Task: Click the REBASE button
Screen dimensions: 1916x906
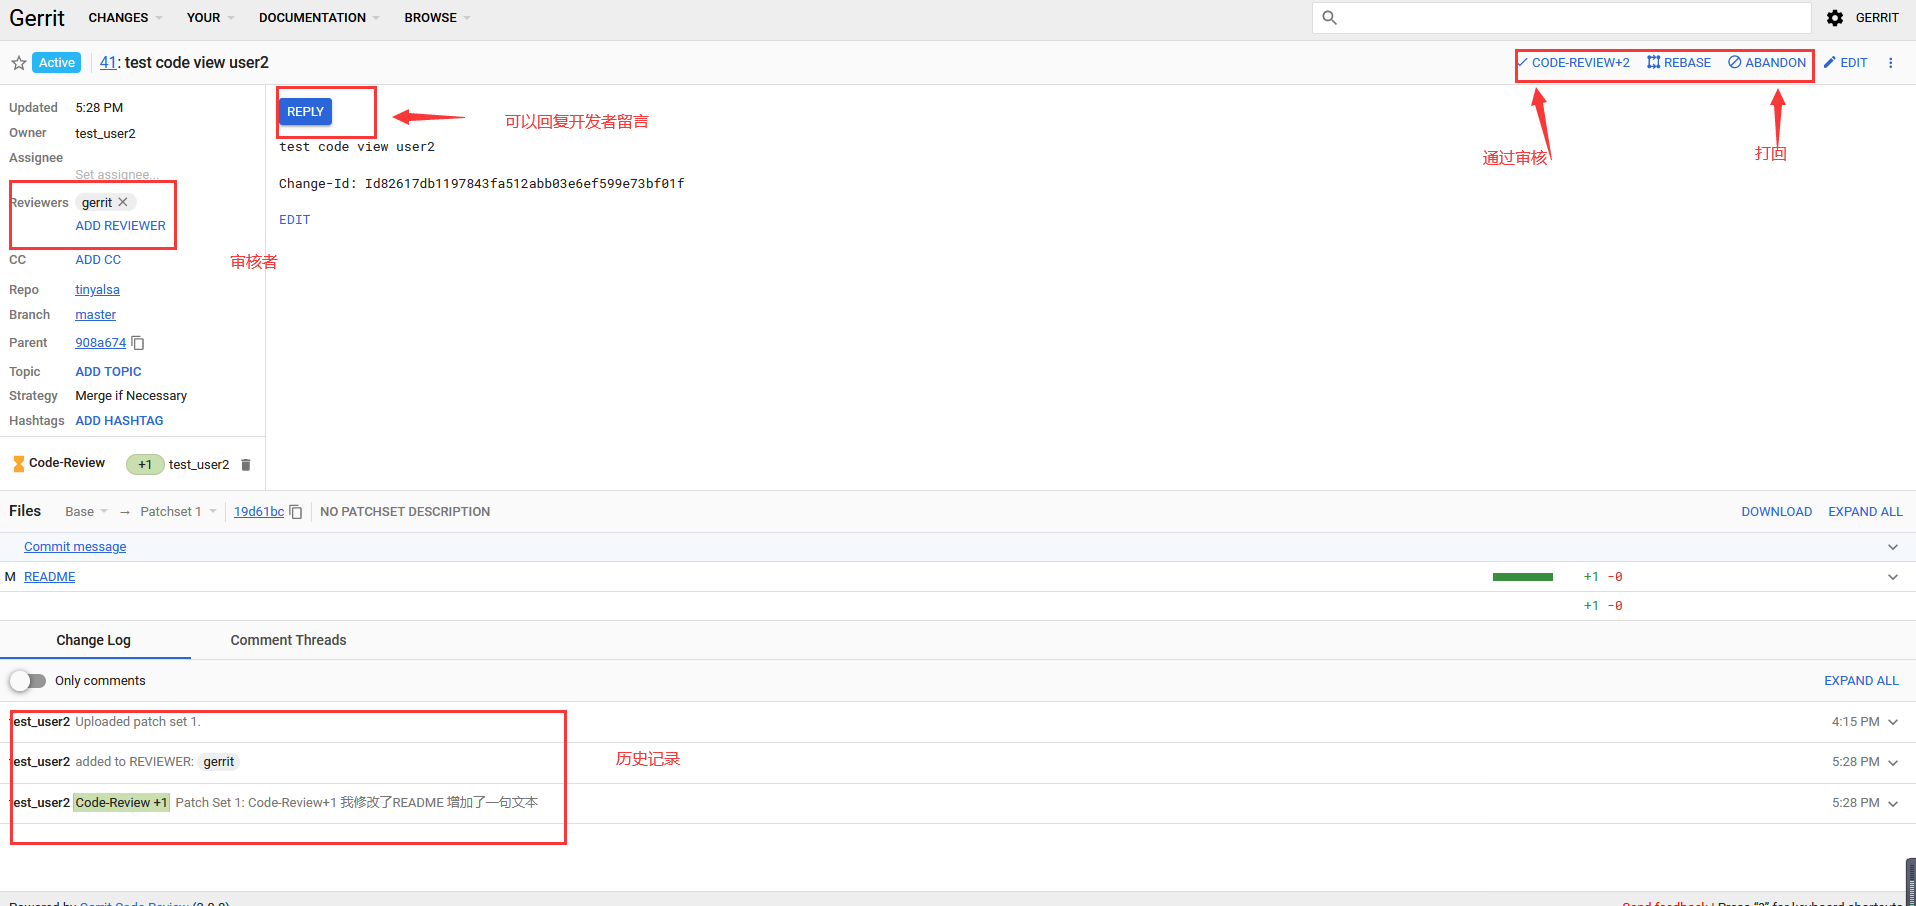Action: (1679, 63)
